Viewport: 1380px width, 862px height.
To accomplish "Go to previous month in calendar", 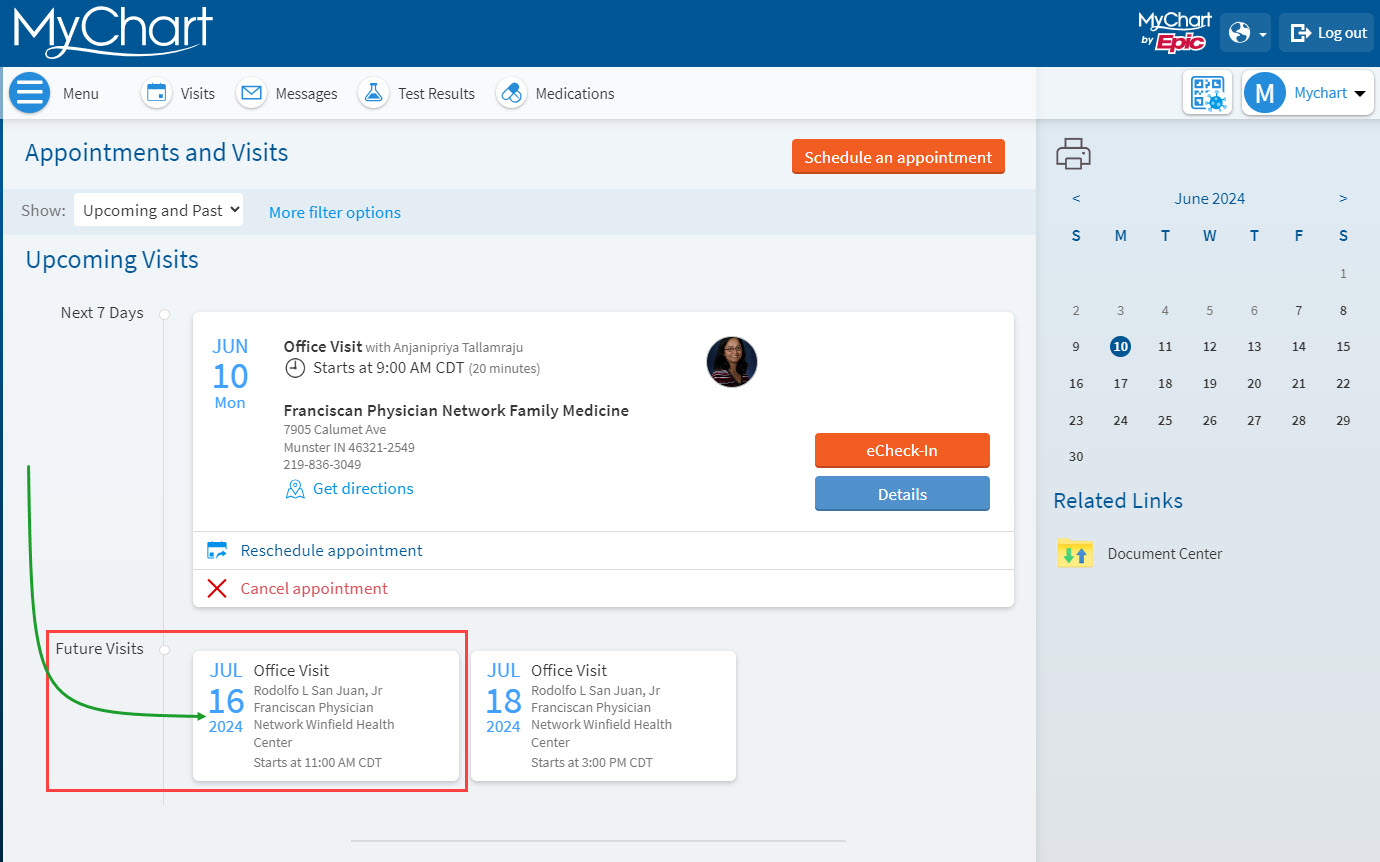I will point(1076,198).
